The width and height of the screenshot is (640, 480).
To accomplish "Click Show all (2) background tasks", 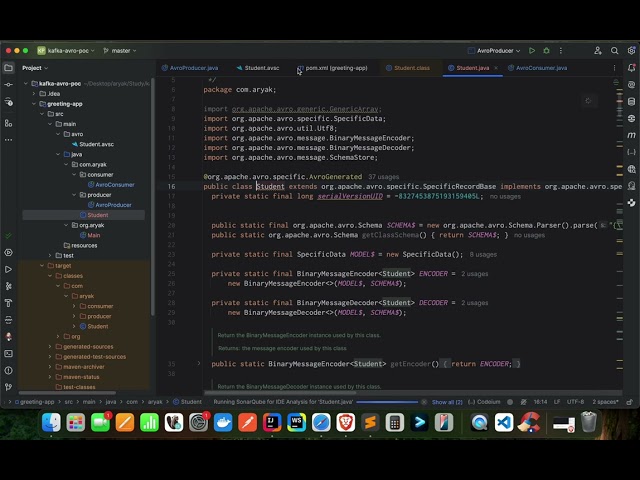I will pos(446,402).
